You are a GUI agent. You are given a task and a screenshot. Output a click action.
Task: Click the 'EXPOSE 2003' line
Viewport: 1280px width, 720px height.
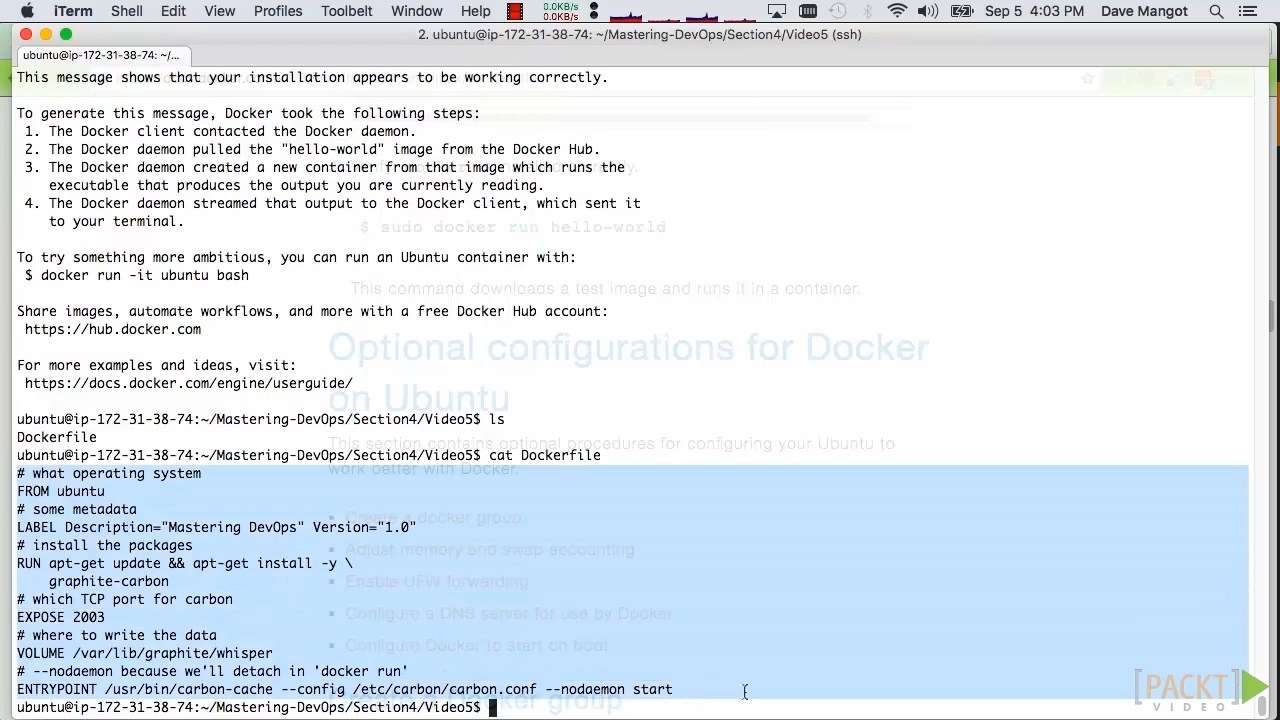61,617
